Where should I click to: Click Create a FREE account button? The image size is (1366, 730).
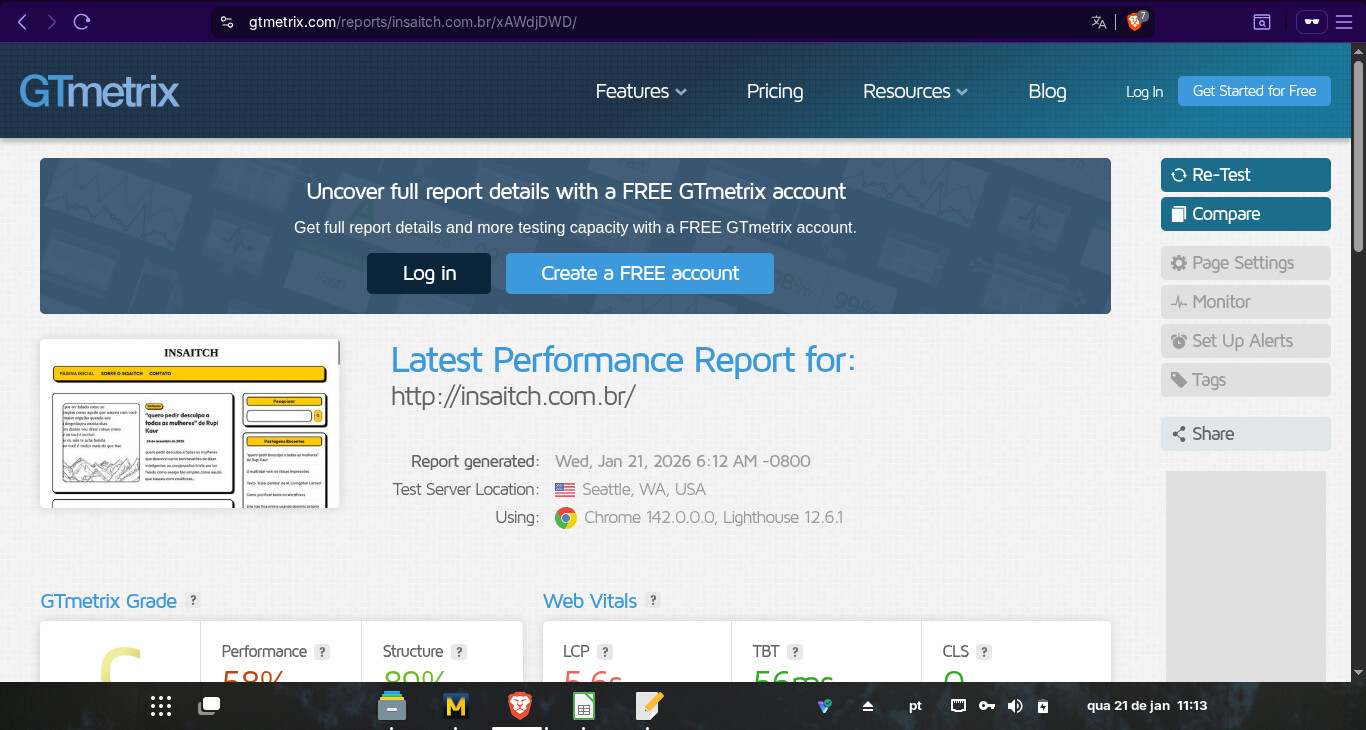639,274
